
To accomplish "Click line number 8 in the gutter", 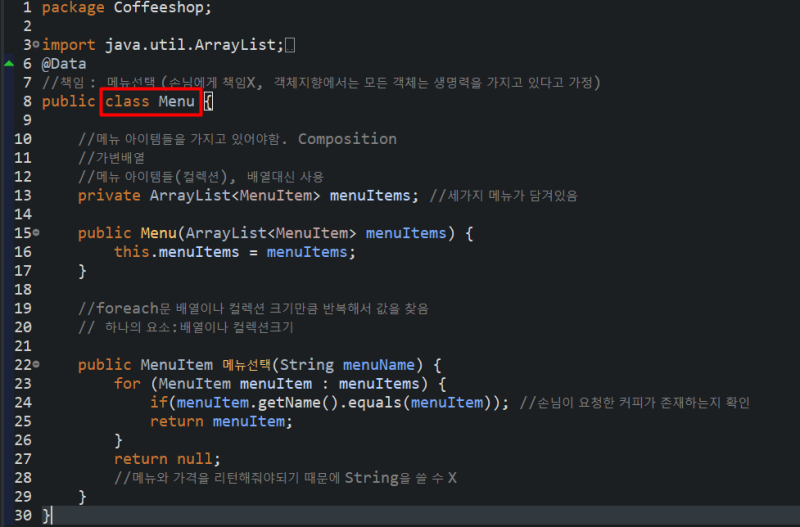I will tap(28, 101).
